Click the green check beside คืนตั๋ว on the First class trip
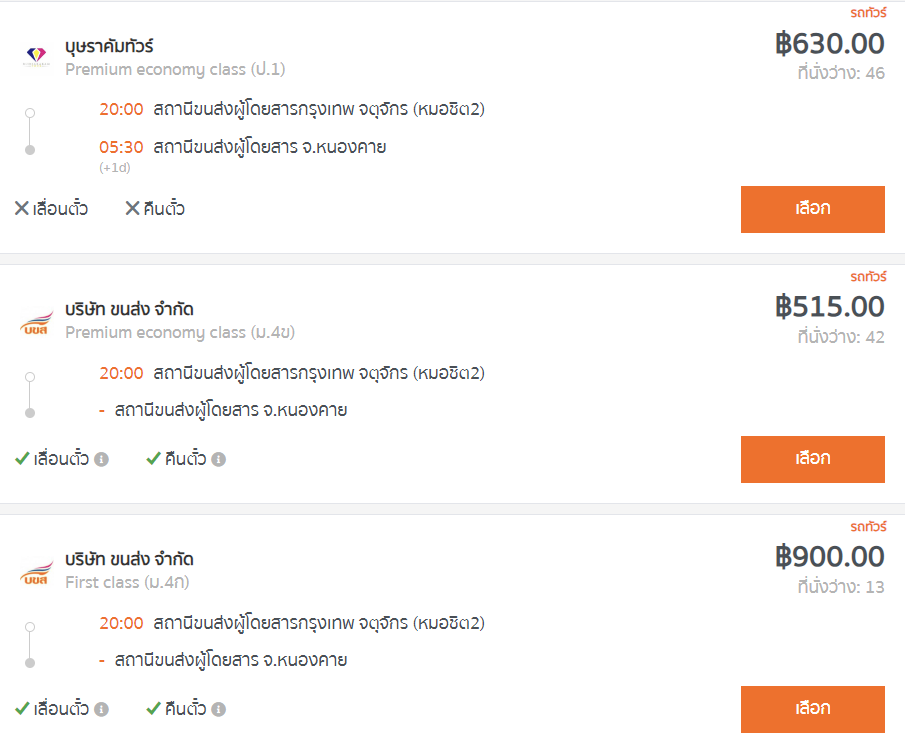Screen dimensions: 905x751 (x=153, y=709)
